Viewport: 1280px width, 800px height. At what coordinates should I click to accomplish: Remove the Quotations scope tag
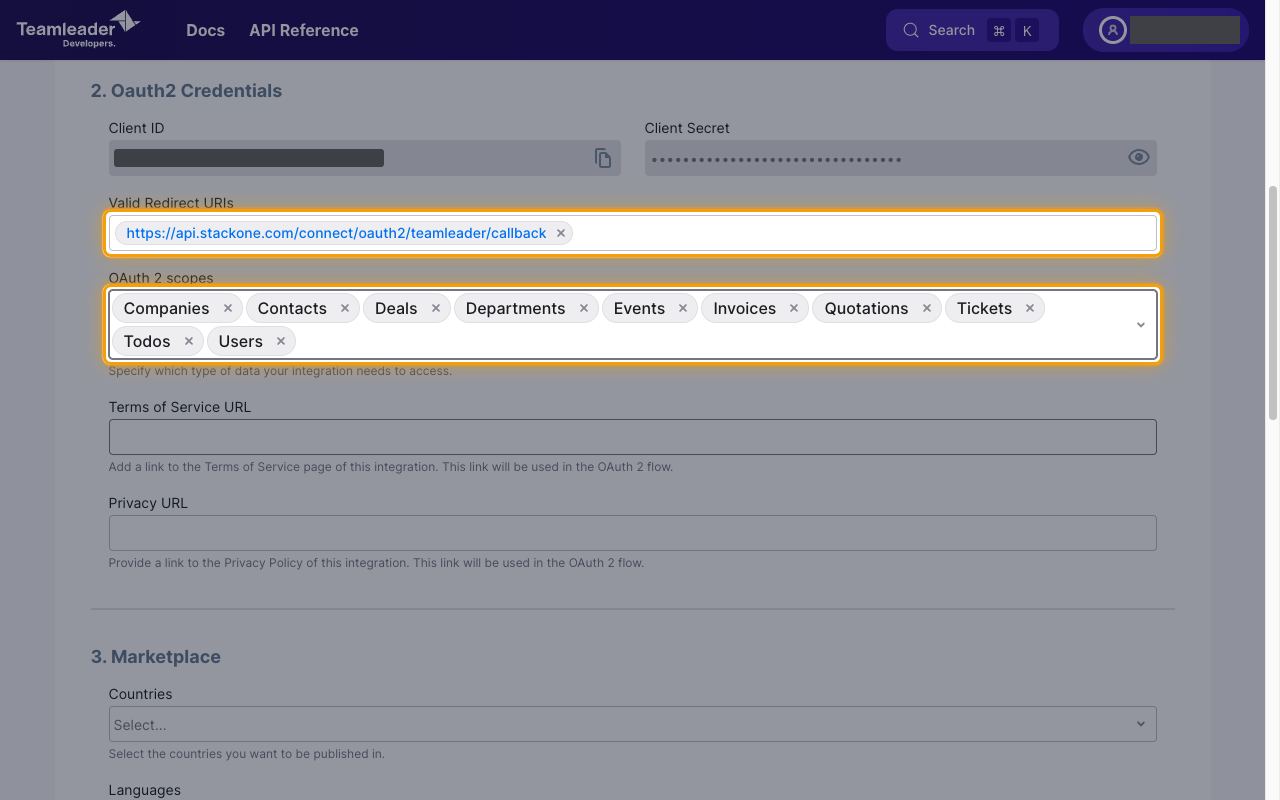[x=927, y=308]
